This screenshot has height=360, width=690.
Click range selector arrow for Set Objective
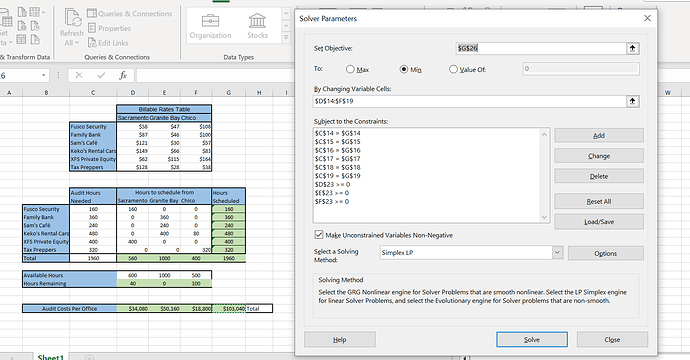[x=632, y=48]
